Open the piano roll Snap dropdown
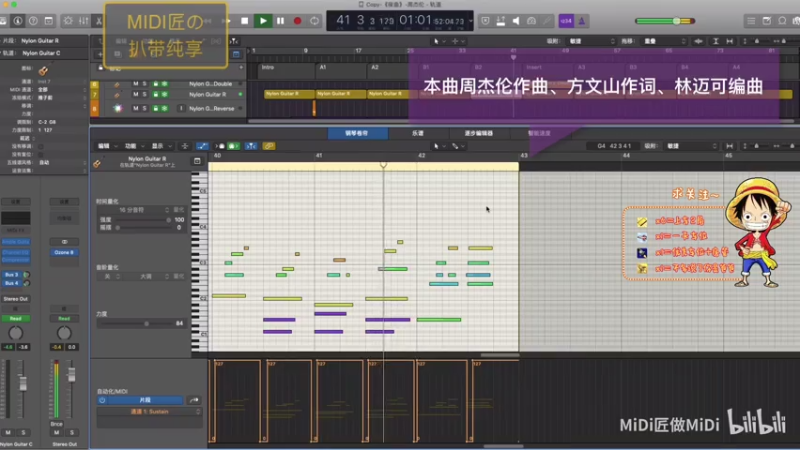This screenshot has width=800, height=450. tap(691, 146)
